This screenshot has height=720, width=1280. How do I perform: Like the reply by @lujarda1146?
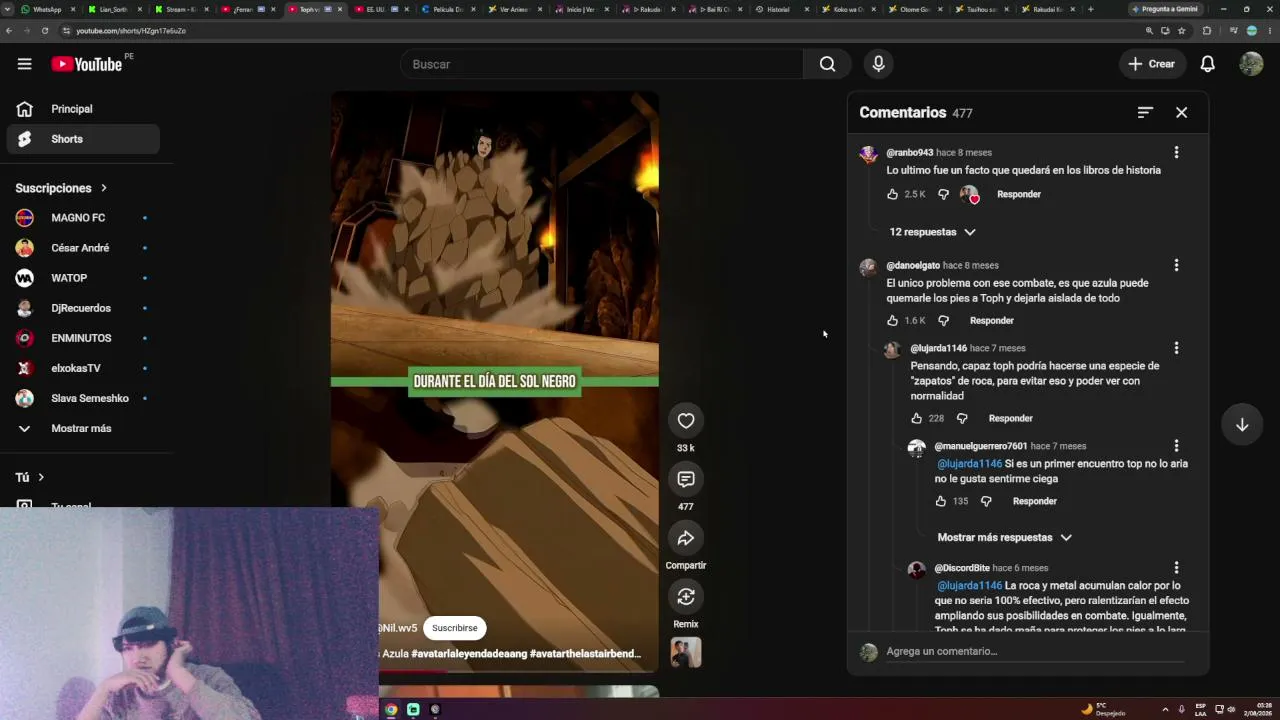[x=916, y=419]
